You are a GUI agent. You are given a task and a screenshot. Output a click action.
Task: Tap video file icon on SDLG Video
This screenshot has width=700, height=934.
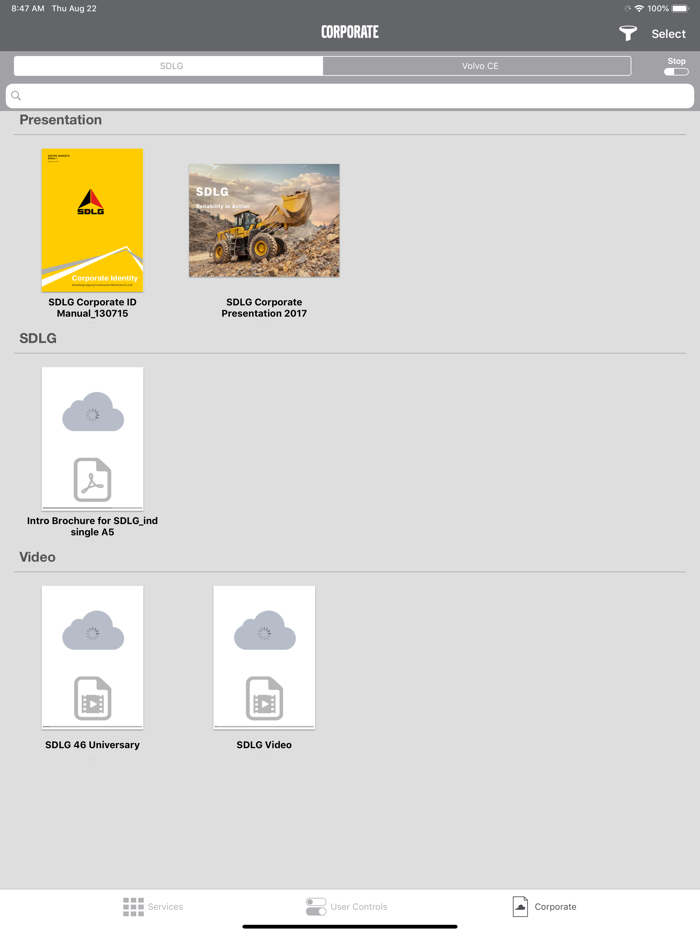point(265,698)
